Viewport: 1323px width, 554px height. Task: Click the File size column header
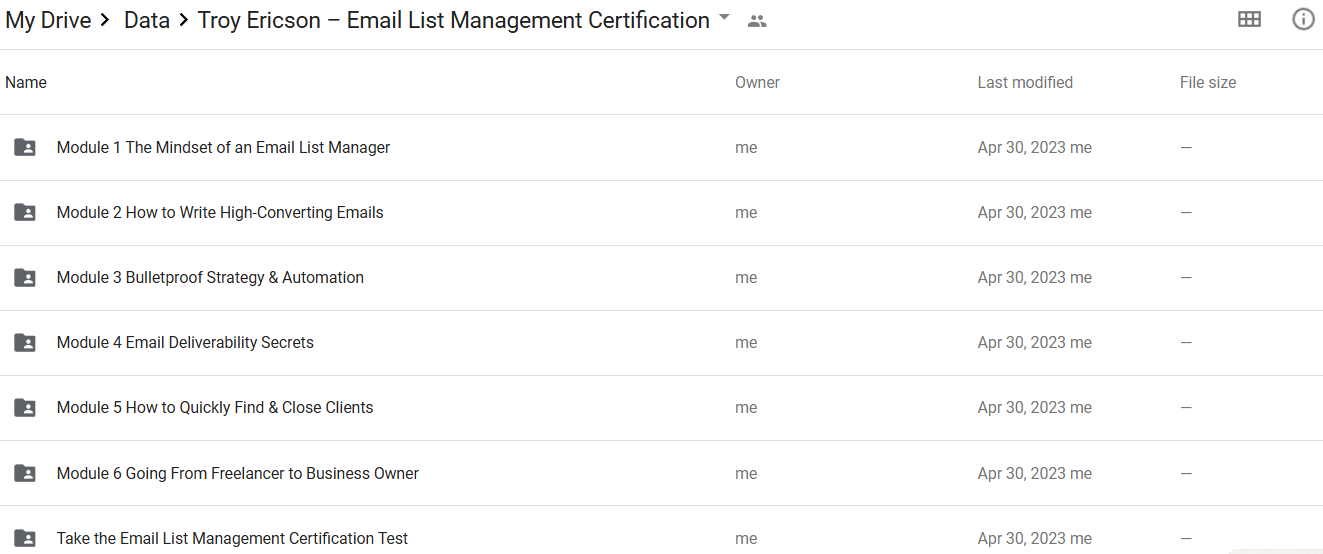(x=1208, y=83)
